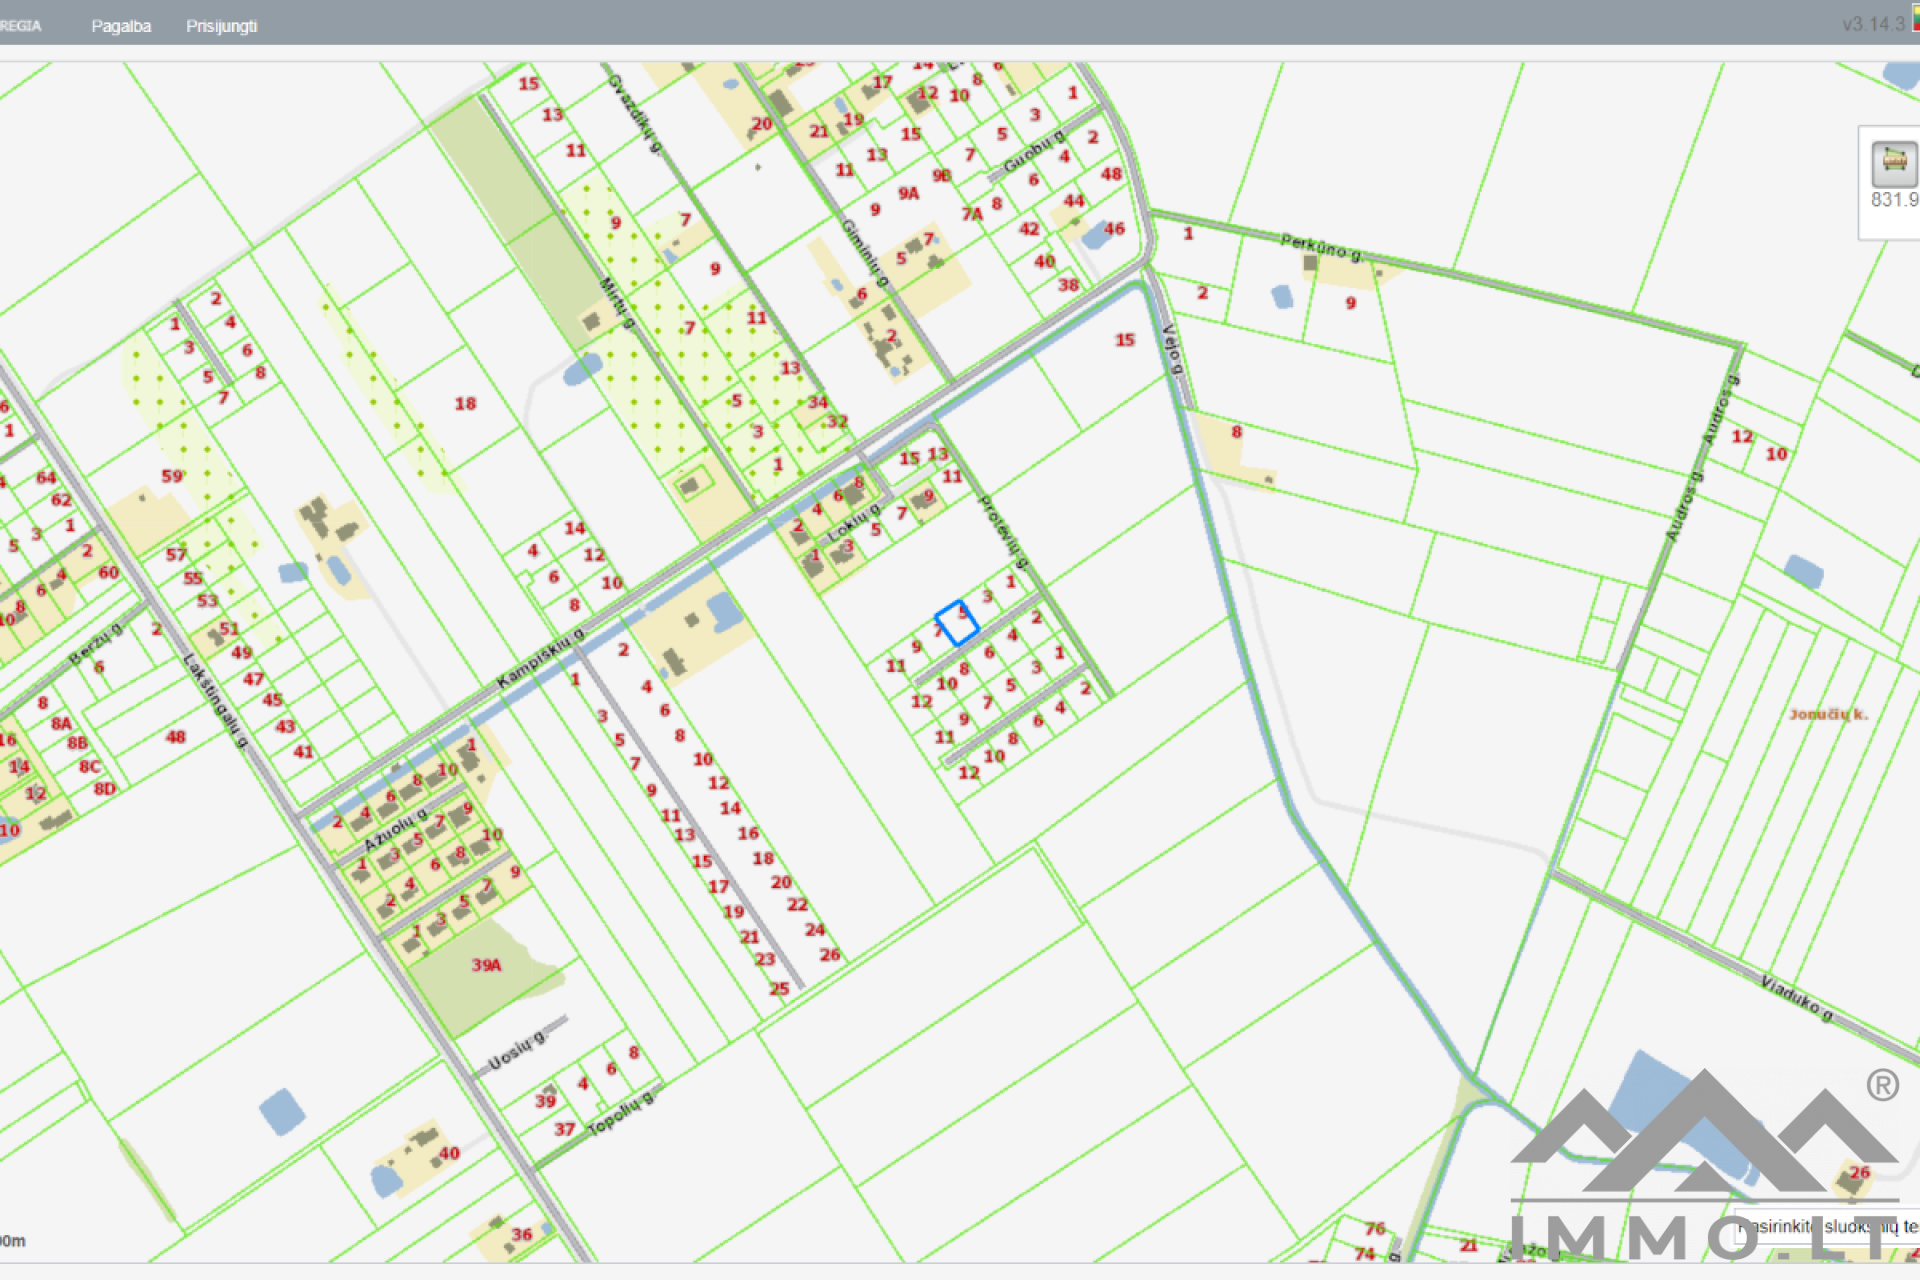Click the Viaduko g. street label
Image resolution: width=1920 pixels, height=1280 pixels.
coord(1796,997)
